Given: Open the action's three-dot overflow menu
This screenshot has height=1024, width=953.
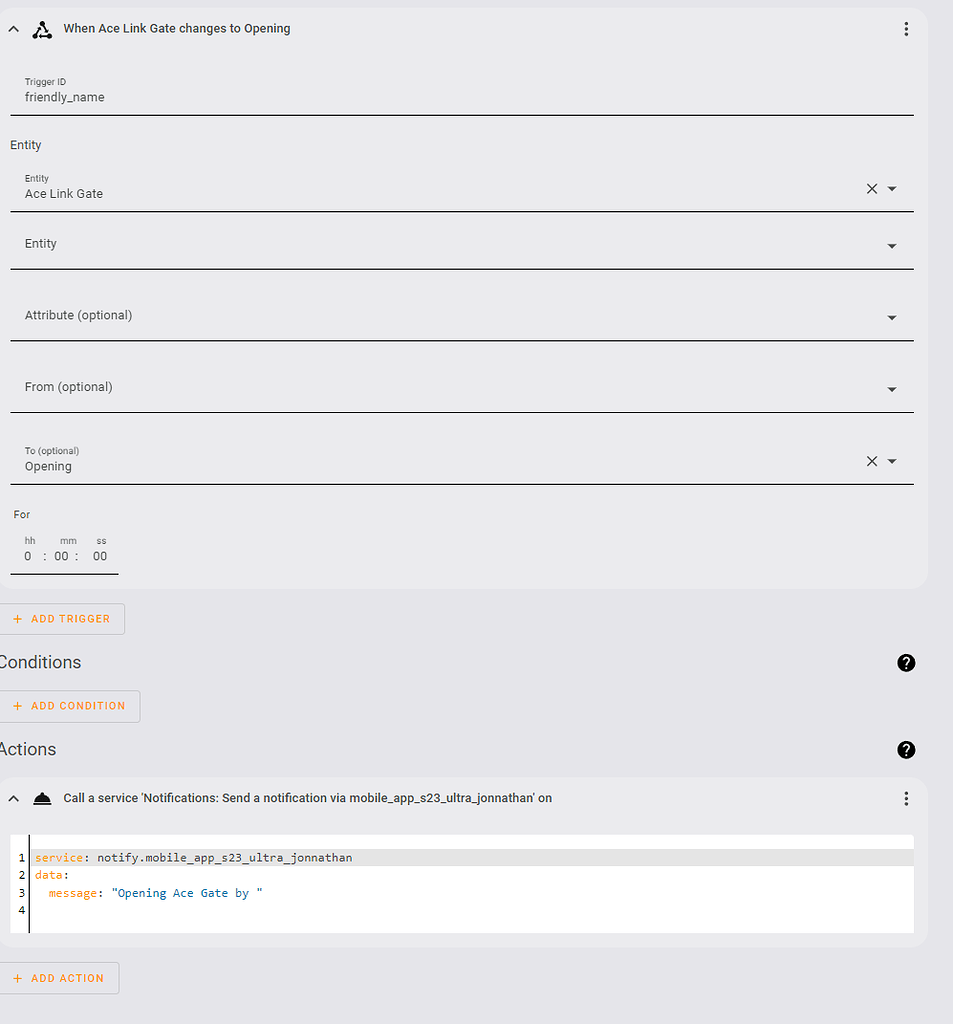Looking at the screenshot, I should click(906, 798).
